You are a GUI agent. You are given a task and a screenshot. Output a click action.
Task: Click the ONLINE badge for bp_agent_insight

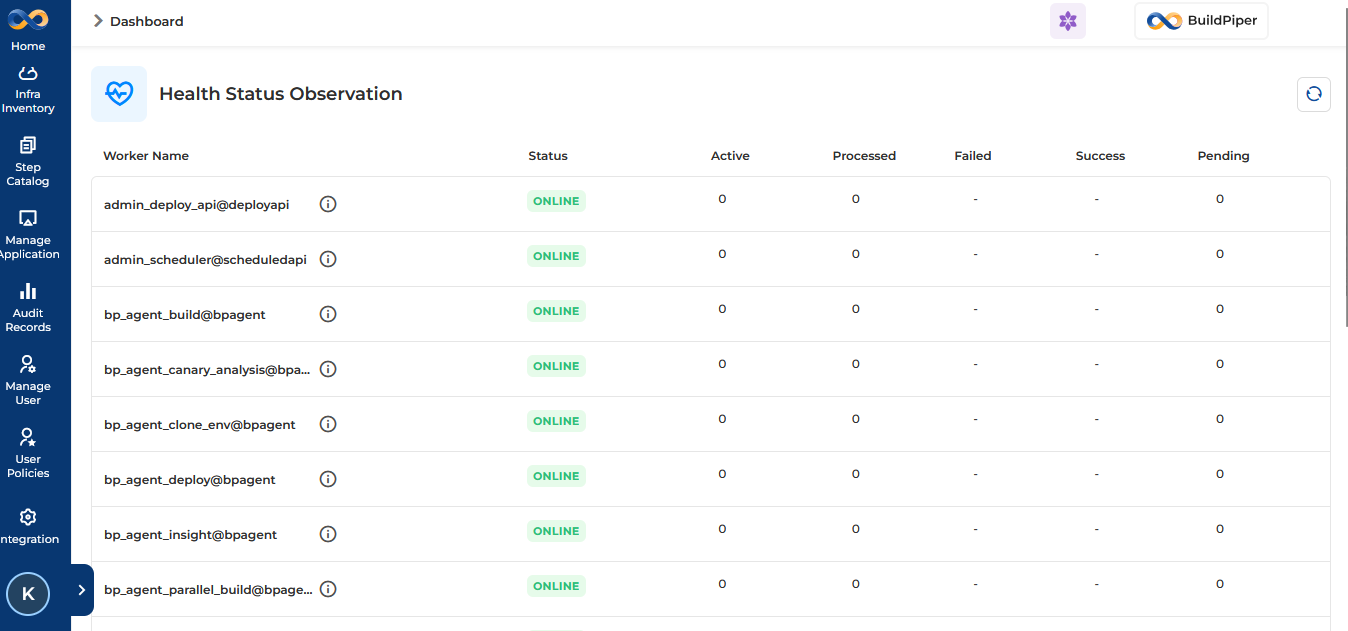coord(556,531)
